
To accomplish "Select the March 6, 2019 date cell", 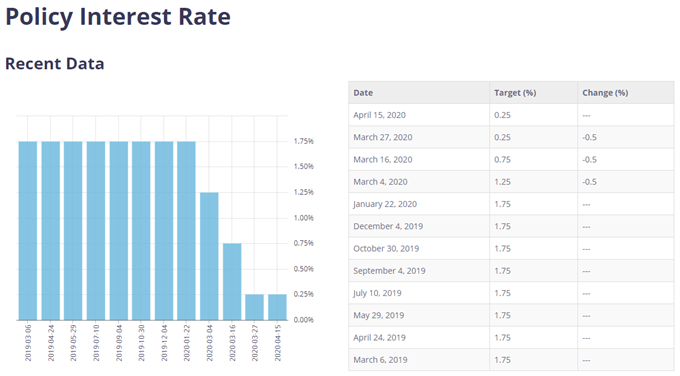I will [x=419, y=360].
